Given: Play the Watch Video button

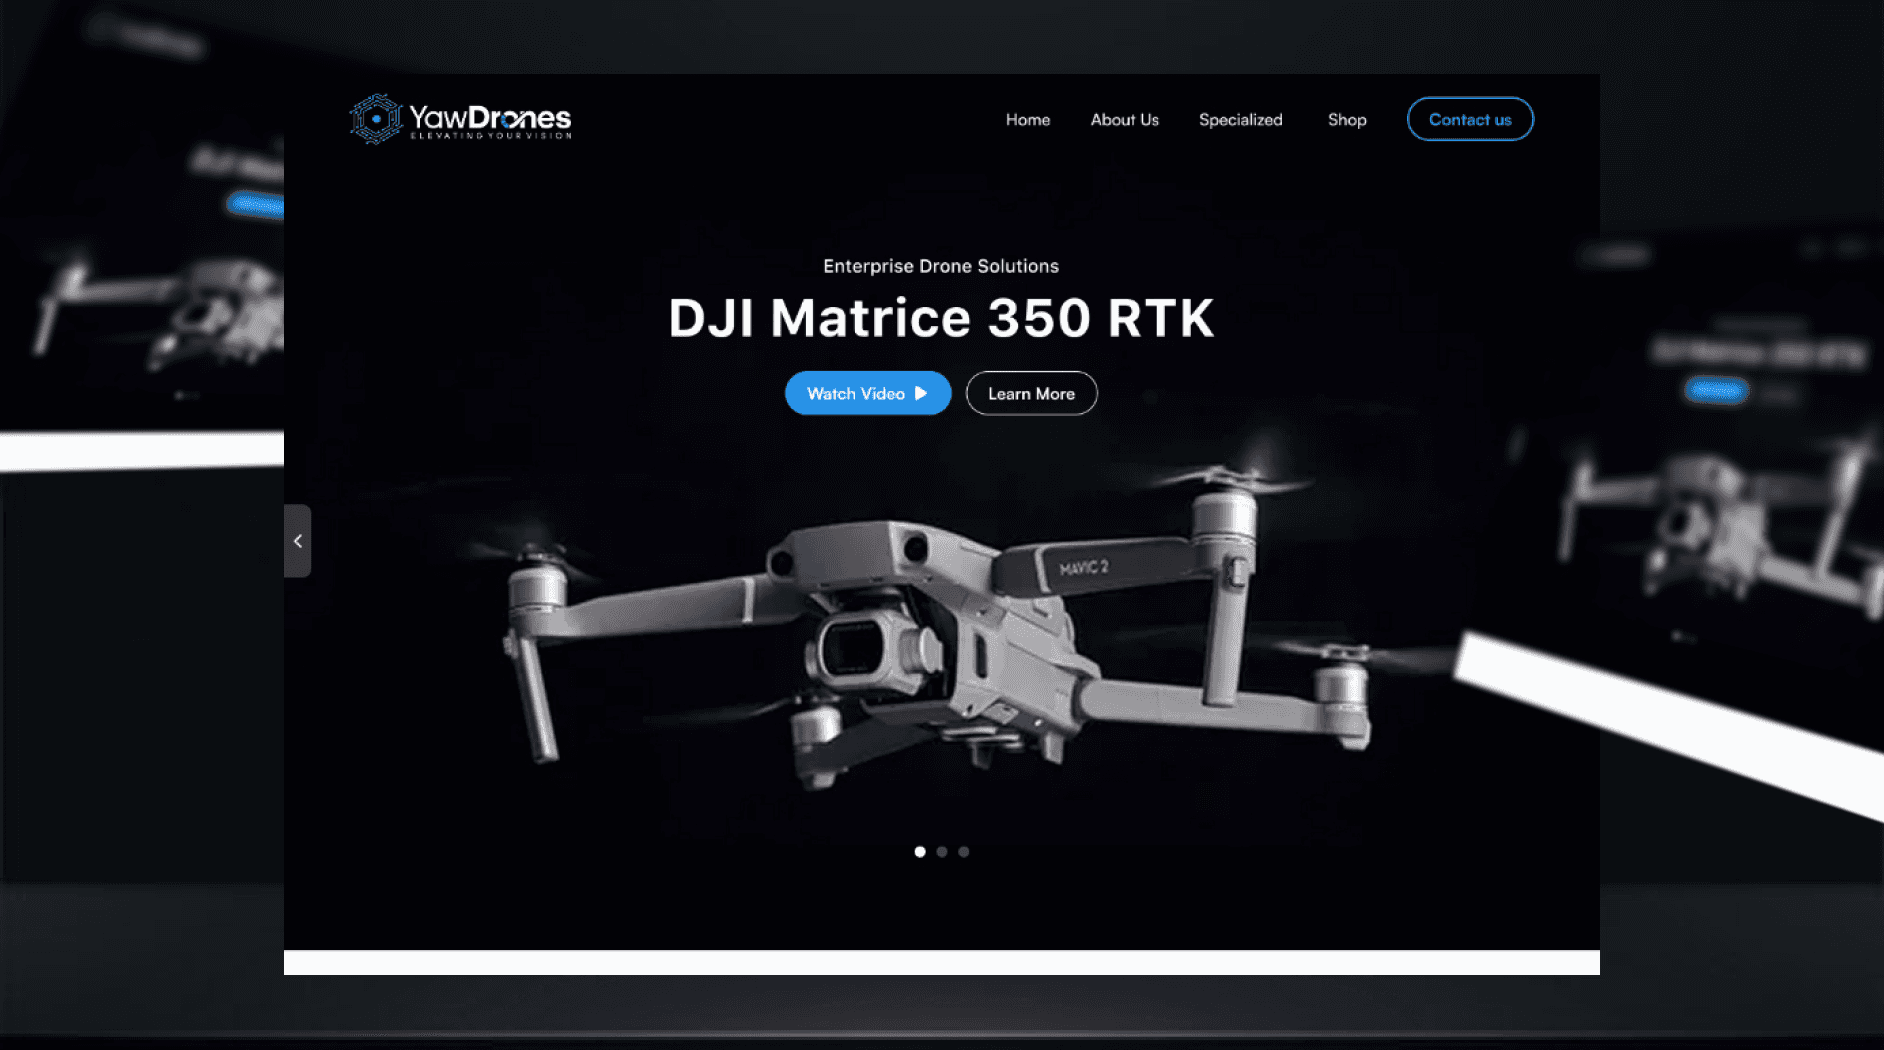Looking at the screenshot, I should (x=867, y=393).
